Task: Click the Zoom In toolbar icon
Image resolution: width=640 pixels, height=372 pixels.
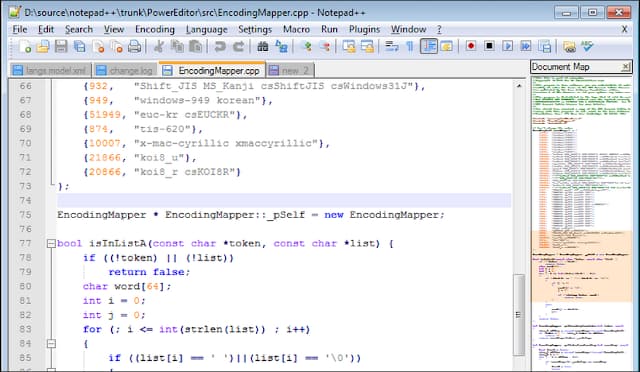Action: 306,47
